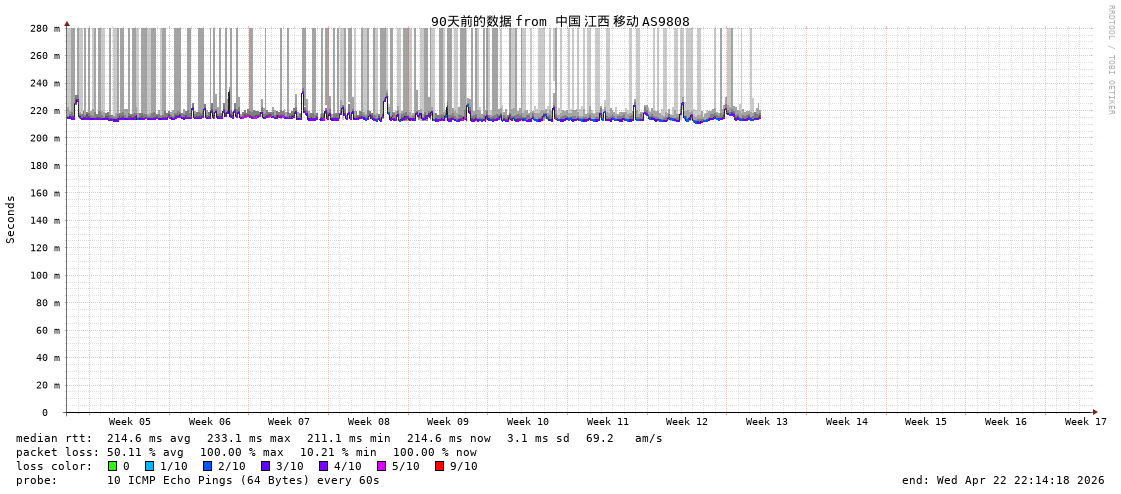Click the Seconds y-axis title
1121x494 pixels.
(x=11, y=219)
